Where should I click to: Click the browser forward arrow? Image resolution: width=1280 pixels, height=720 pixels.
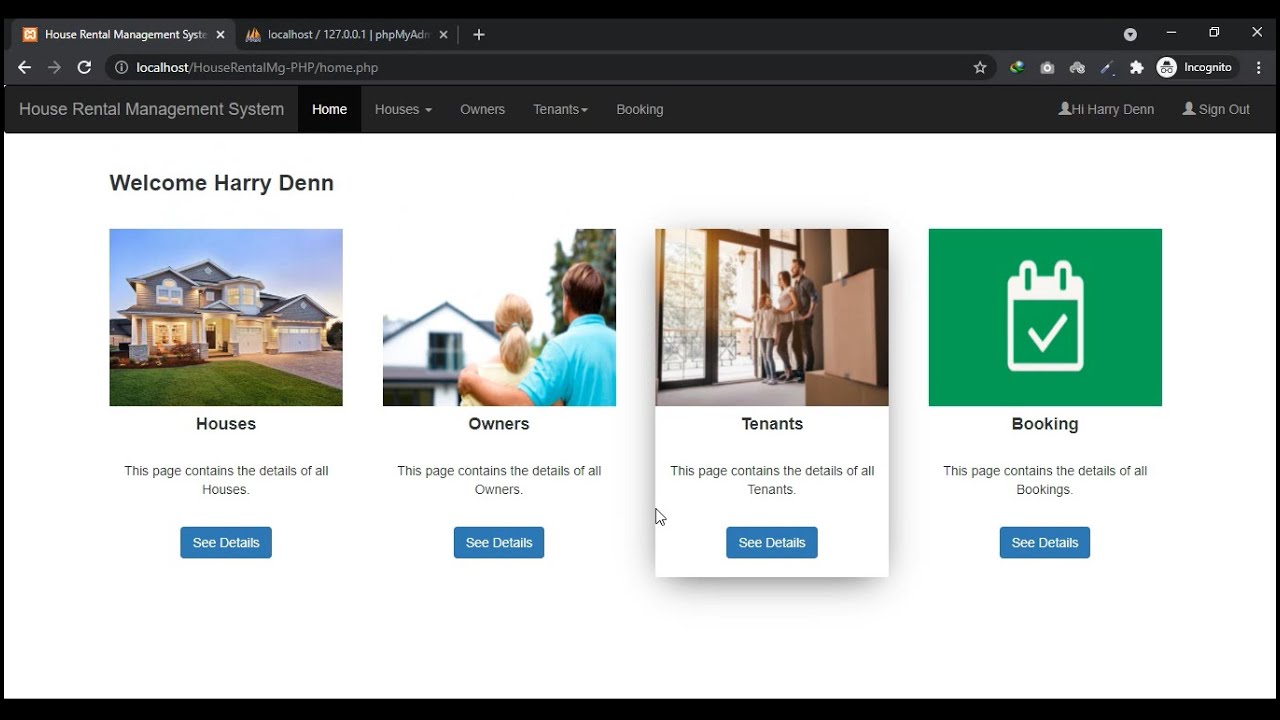[54, 67]
